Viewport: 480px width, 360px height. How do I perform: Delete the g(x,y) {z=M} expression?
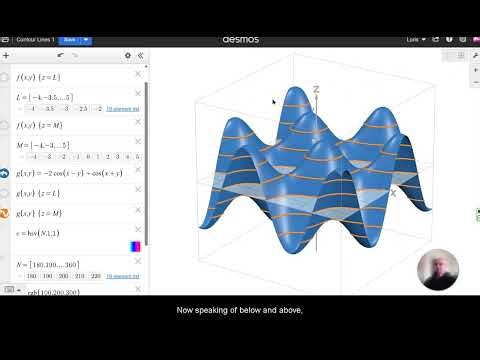tap(138, 210)
